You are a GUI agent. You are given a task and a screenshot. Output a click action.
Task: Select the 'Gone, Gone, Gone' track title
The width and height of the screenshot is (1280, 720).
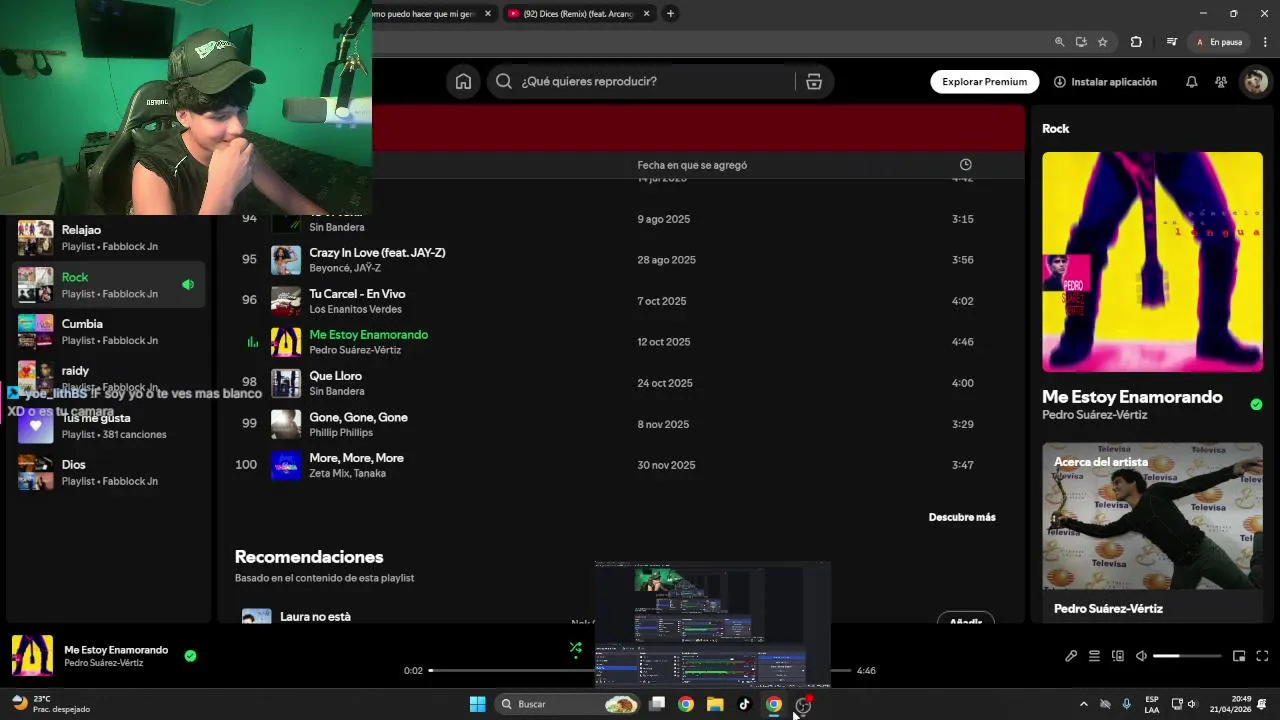(x=358, y=417)
